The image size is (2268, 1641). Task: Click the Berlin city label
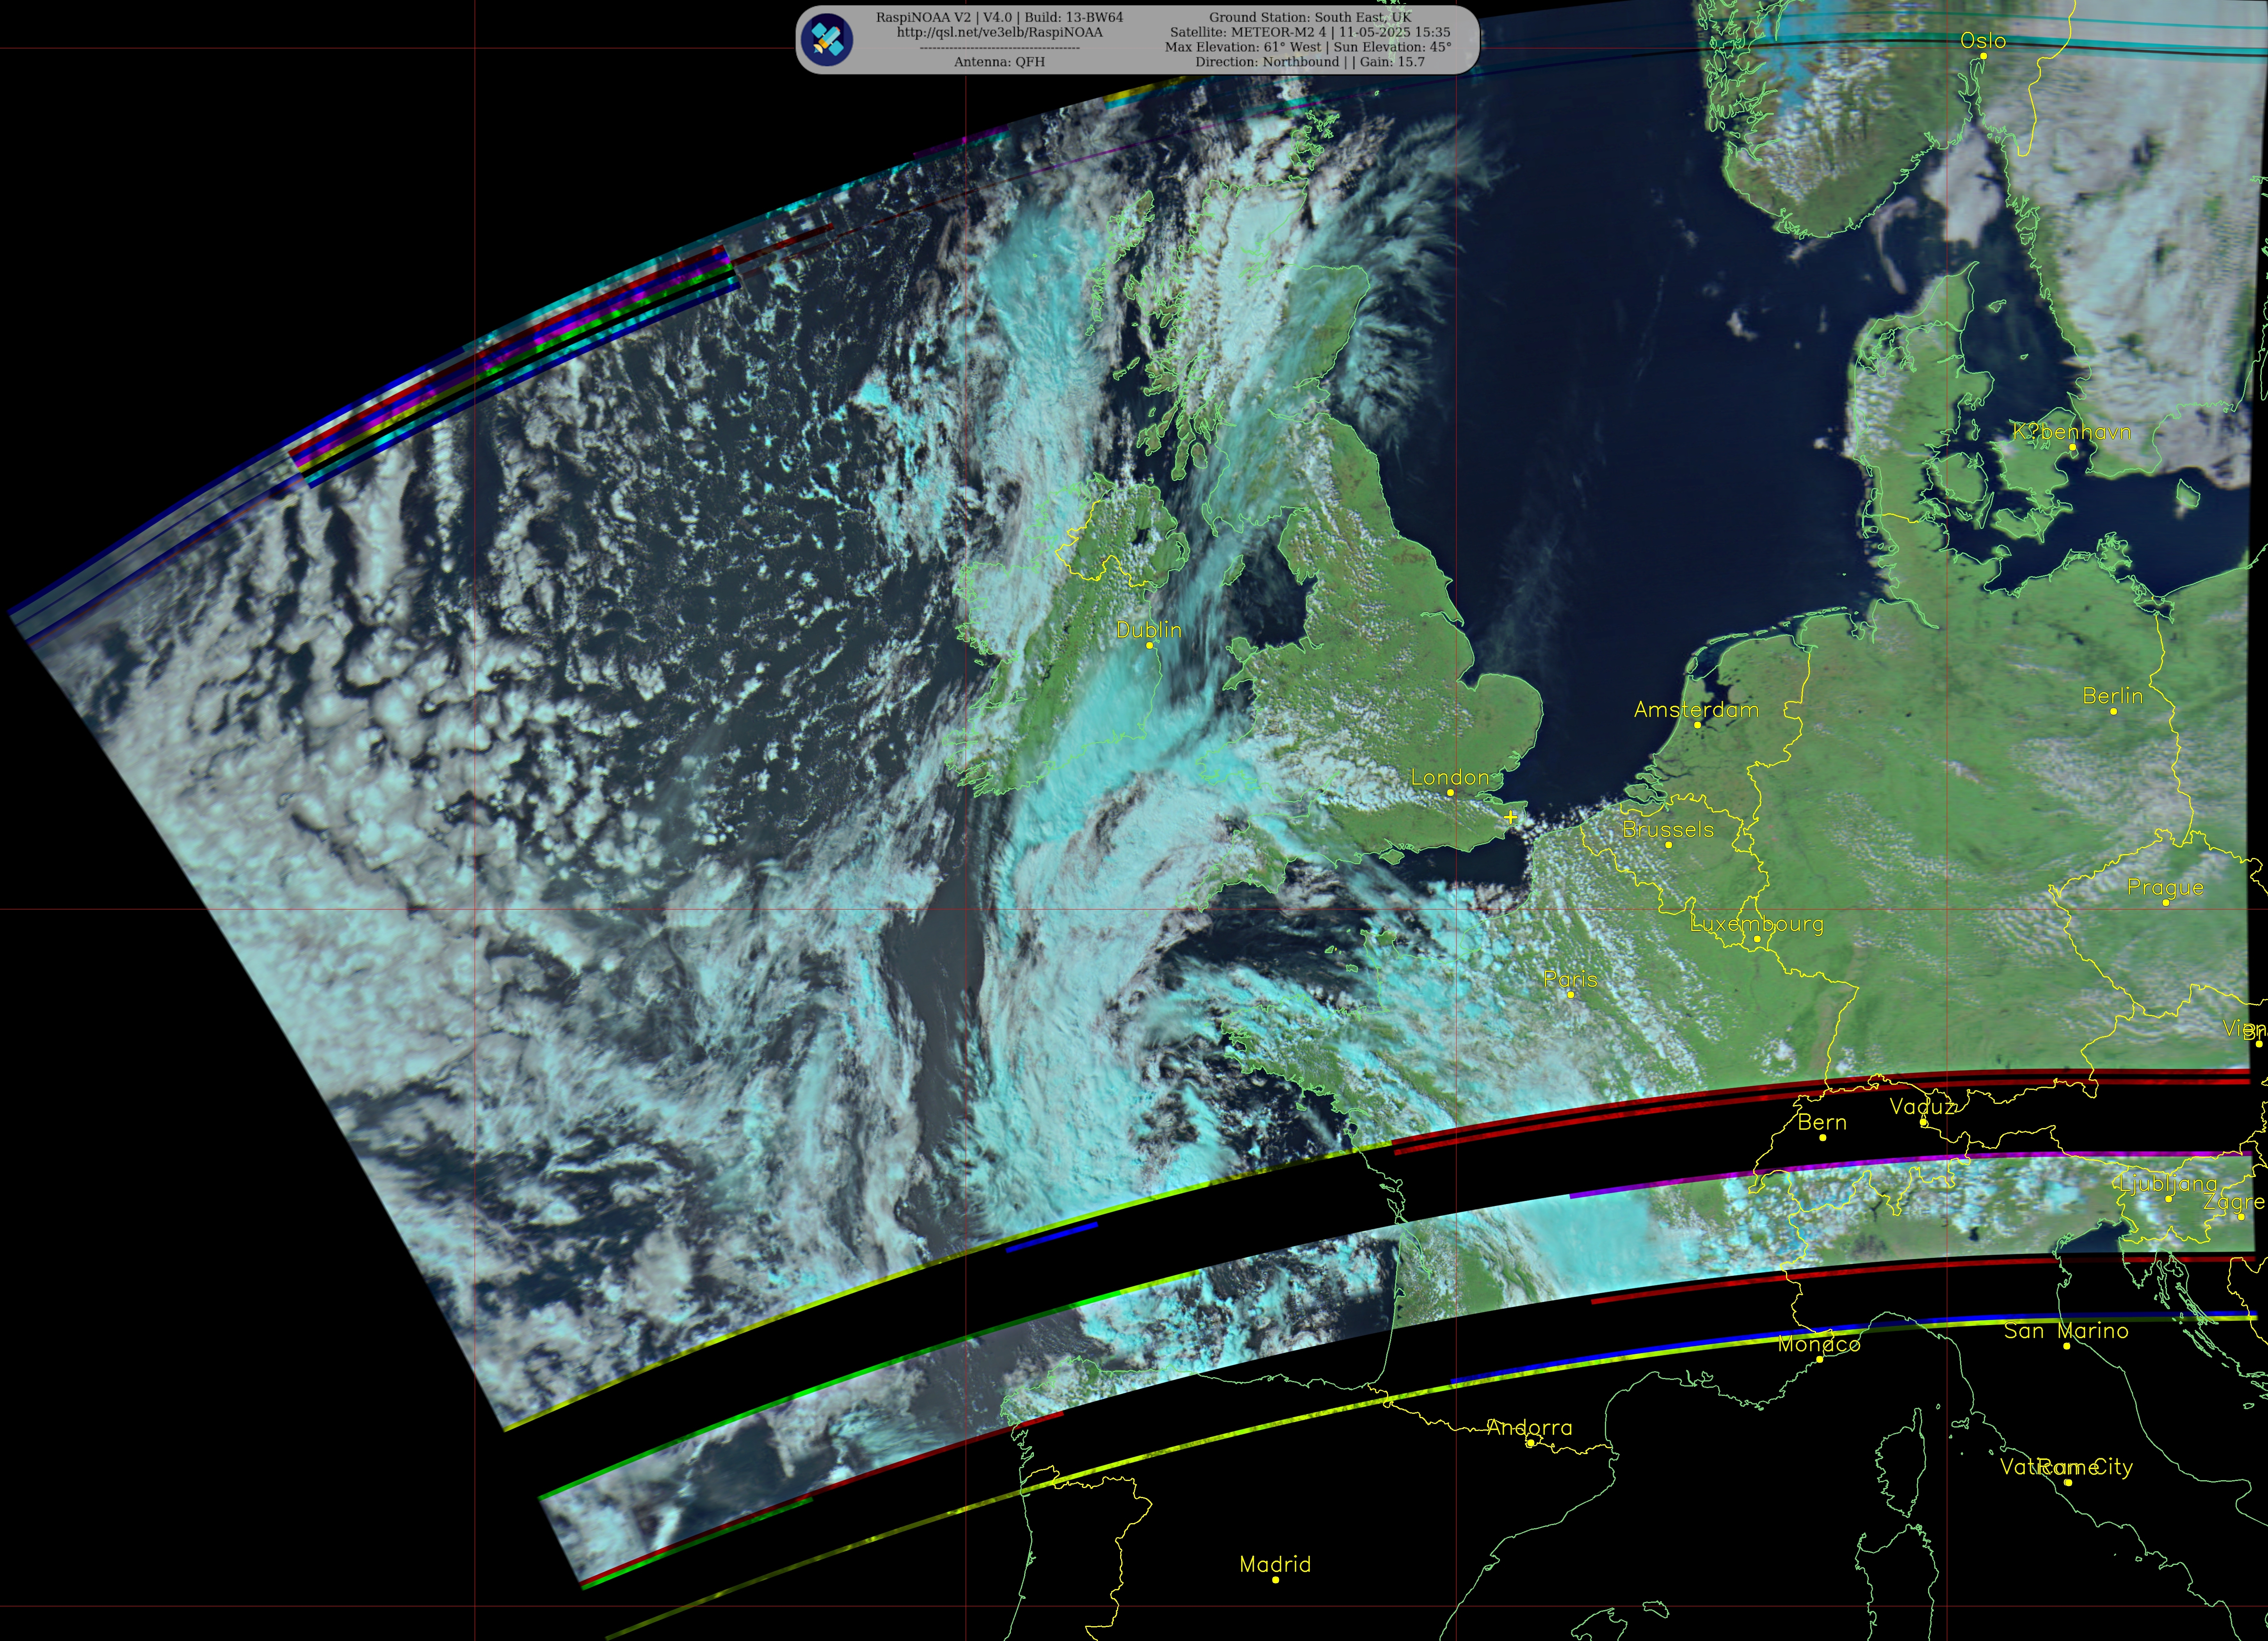coord(2113,696)
